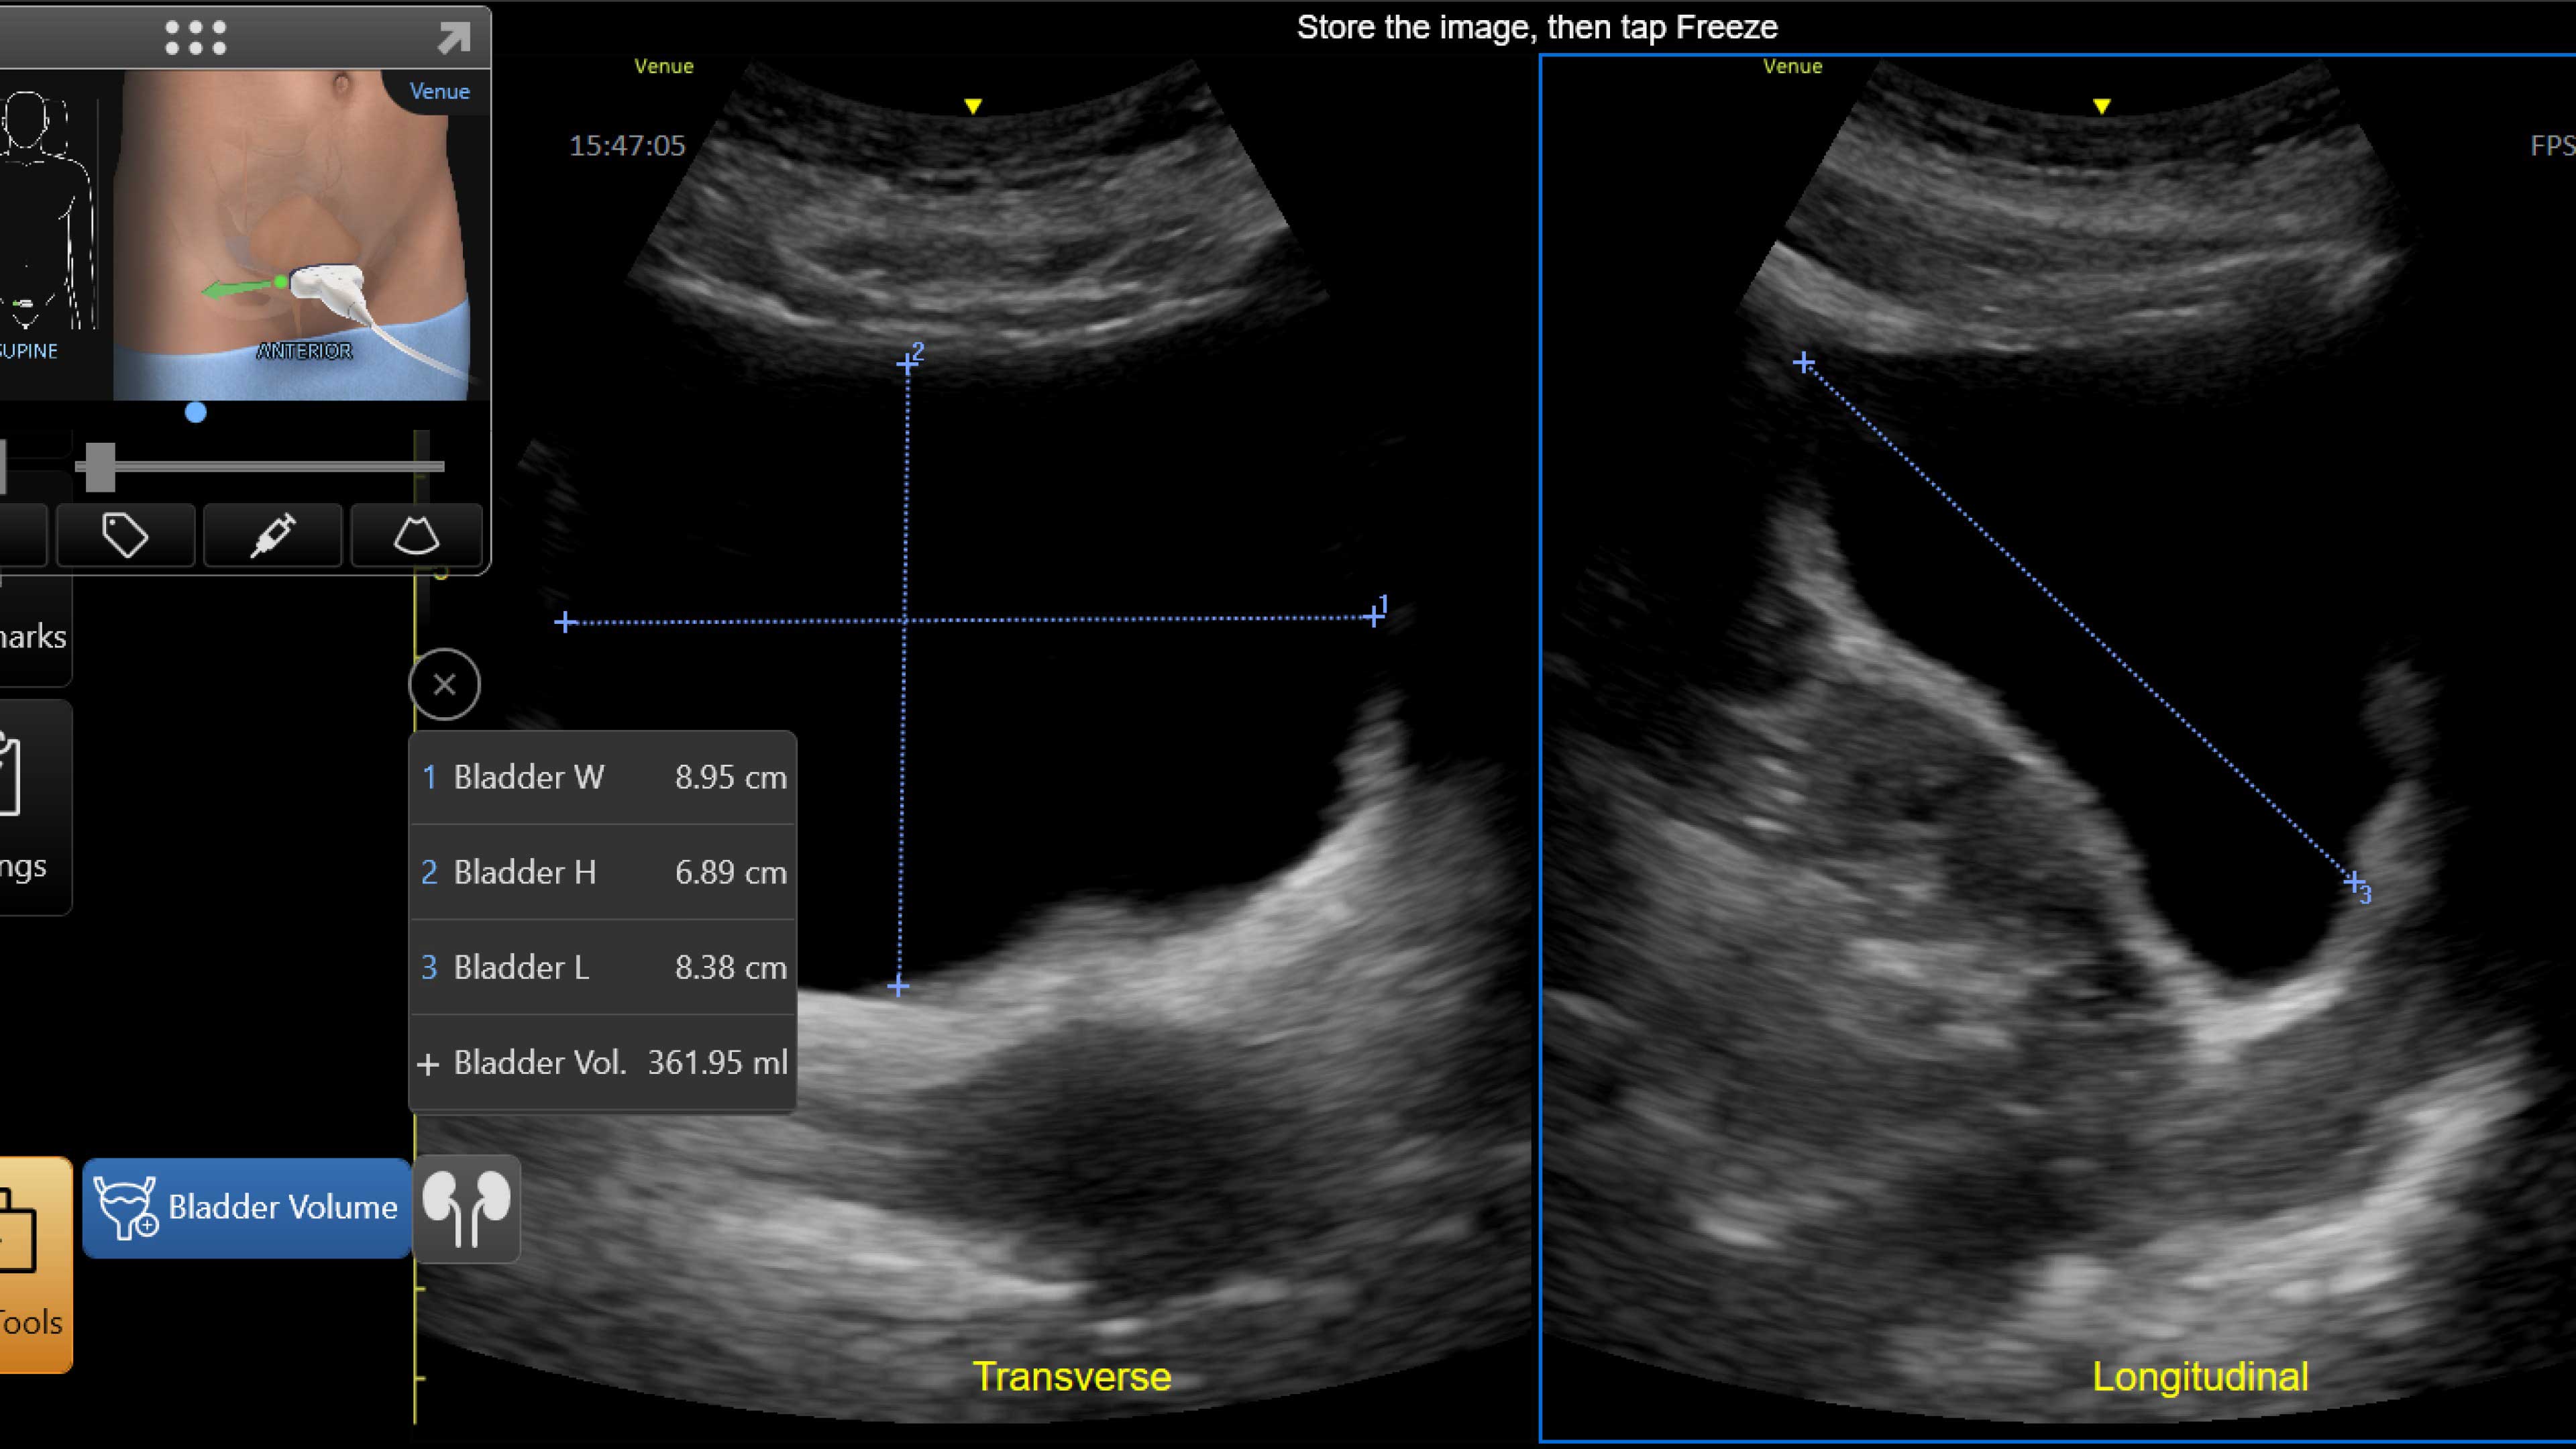Click the syringe needle icon button
Screen dimensions: 2576x1449
(x=272, y=536)
